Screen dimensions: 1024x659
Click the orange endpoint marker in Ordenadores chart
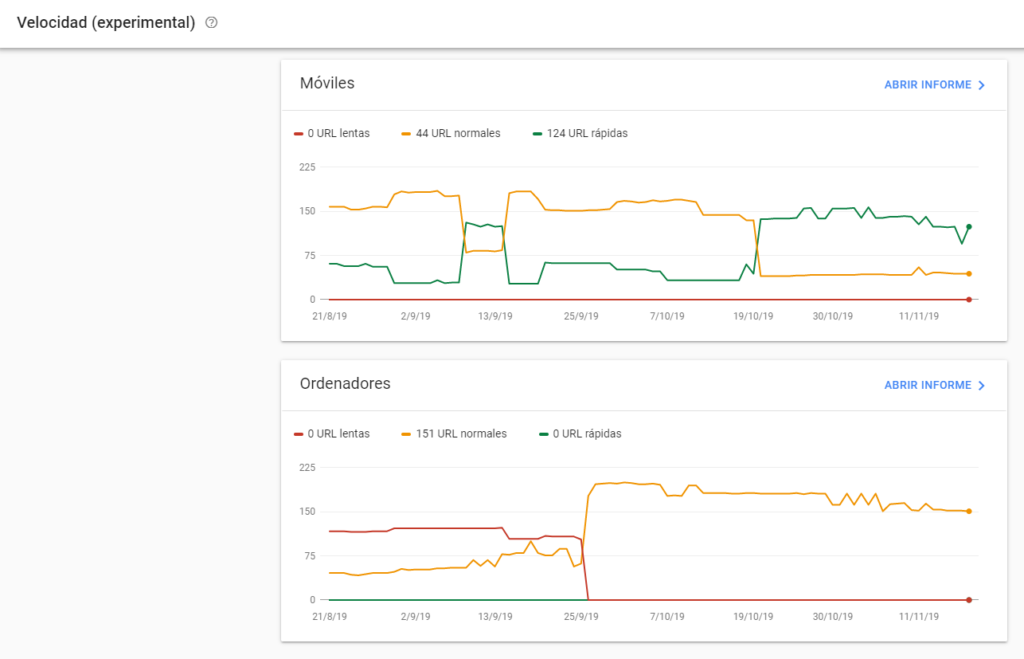click(x=969, y=511)
